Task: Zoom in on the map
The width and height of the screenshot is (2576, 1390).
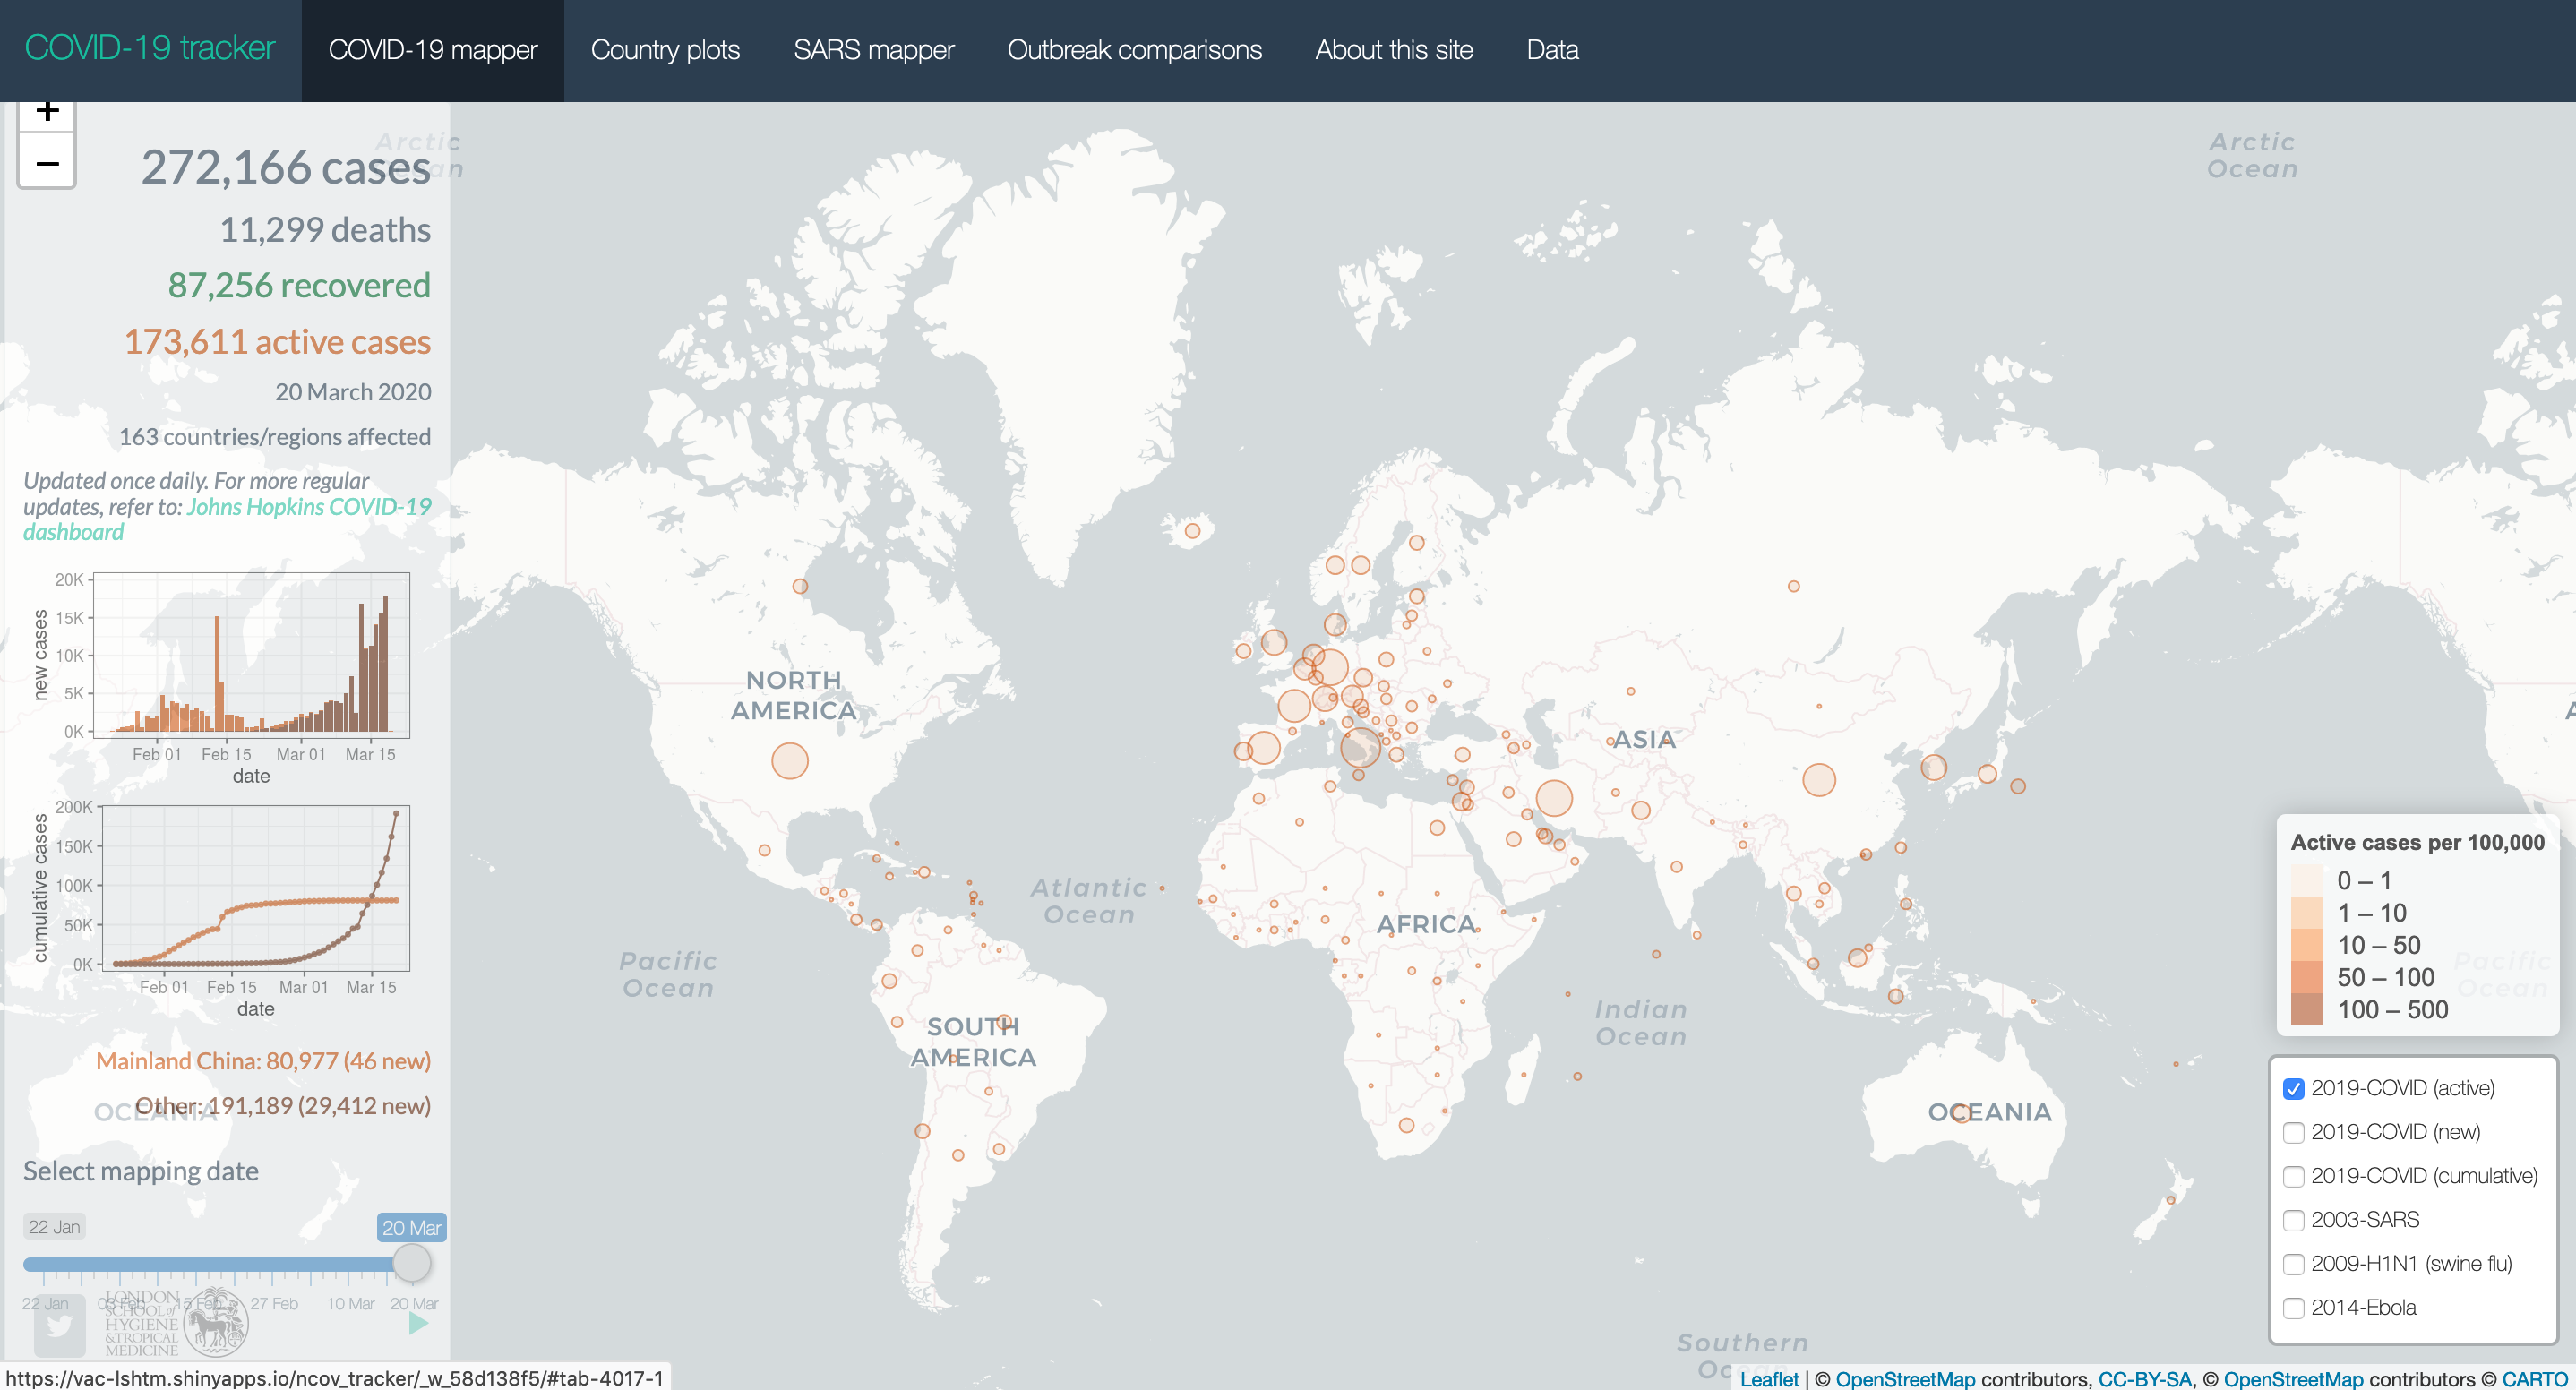Action: [x=47, y=112]
